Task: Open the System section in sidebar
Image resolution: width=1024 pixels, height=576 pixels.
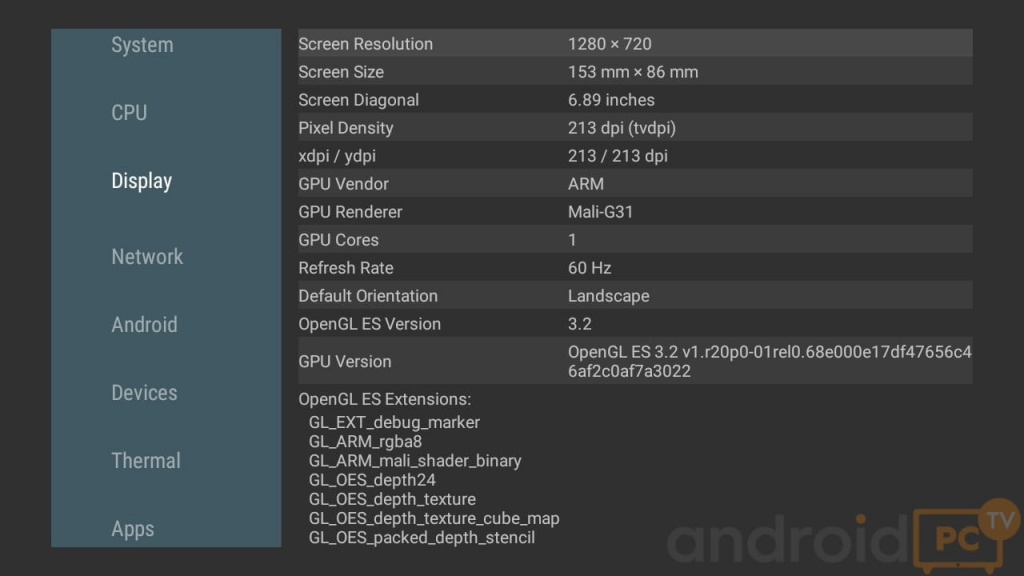Action: tap(142, 45)
